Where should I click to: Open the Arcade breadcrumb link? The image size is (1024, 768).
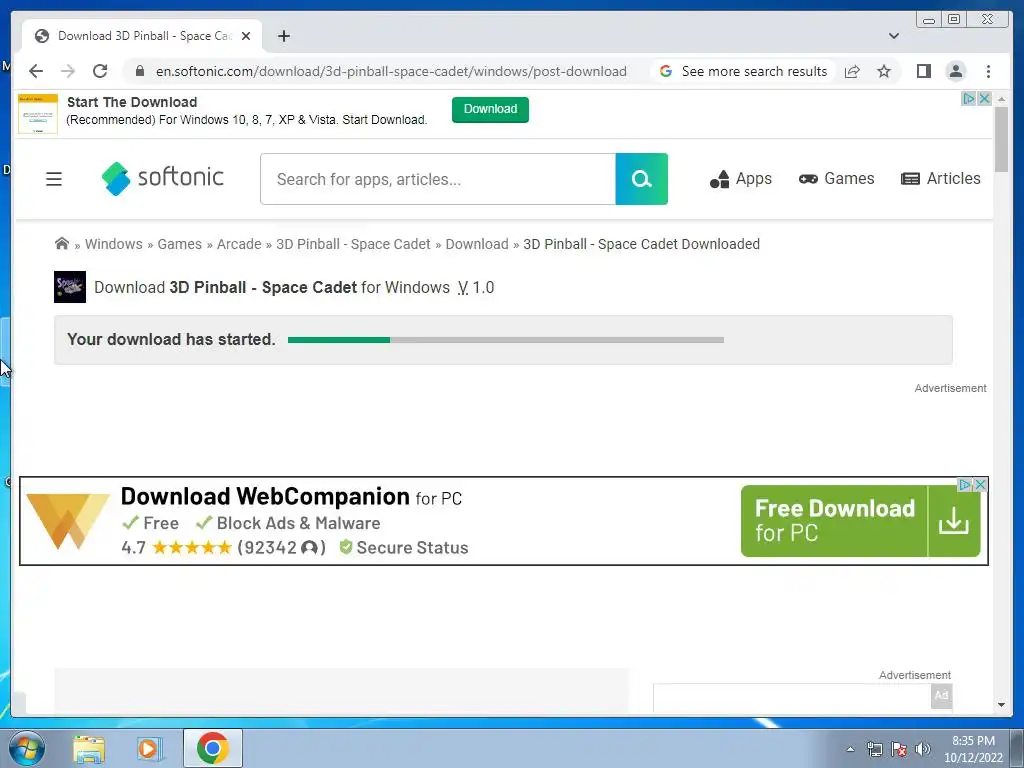coord(239,244)
